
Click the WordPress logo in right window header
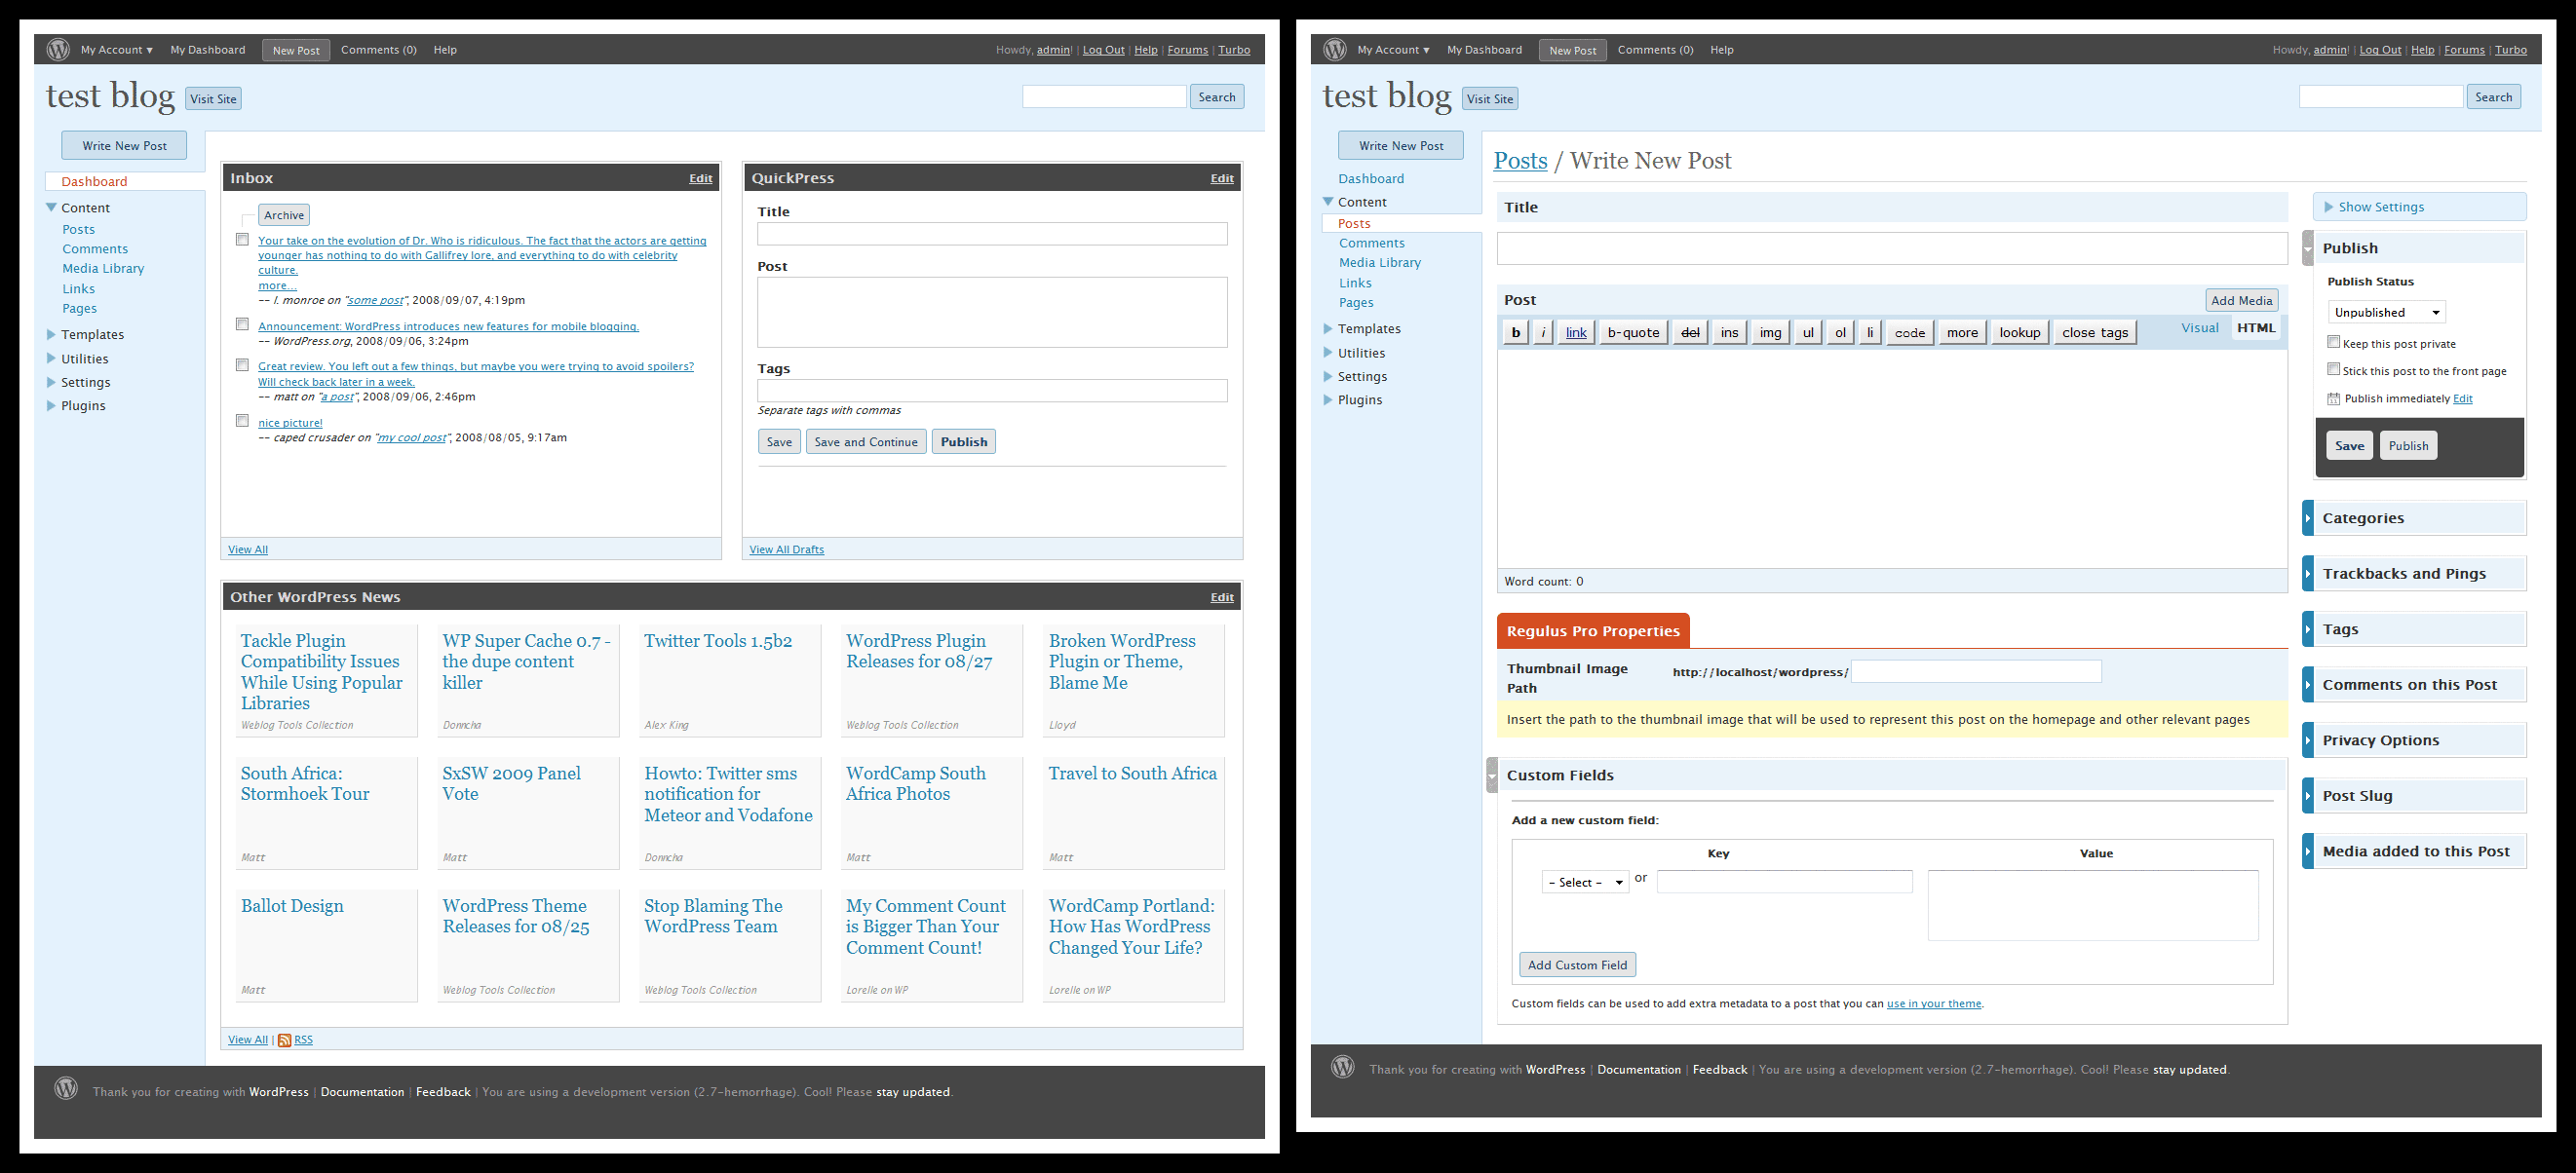1335,49
